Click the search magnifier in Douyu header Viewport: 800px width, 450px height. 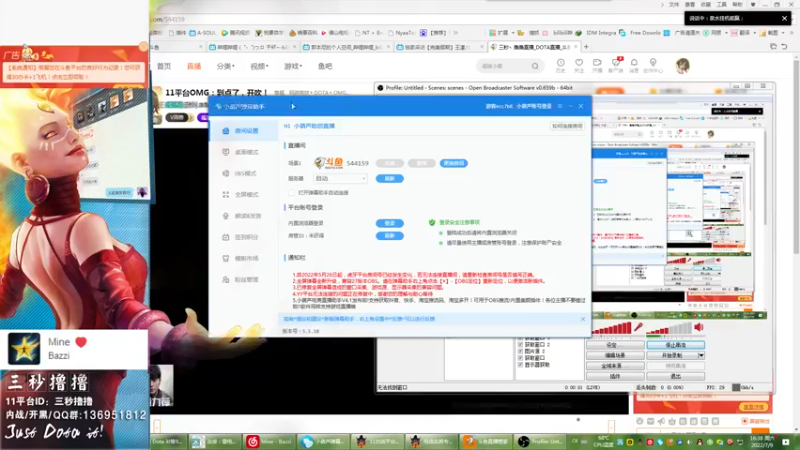point(535,66)
